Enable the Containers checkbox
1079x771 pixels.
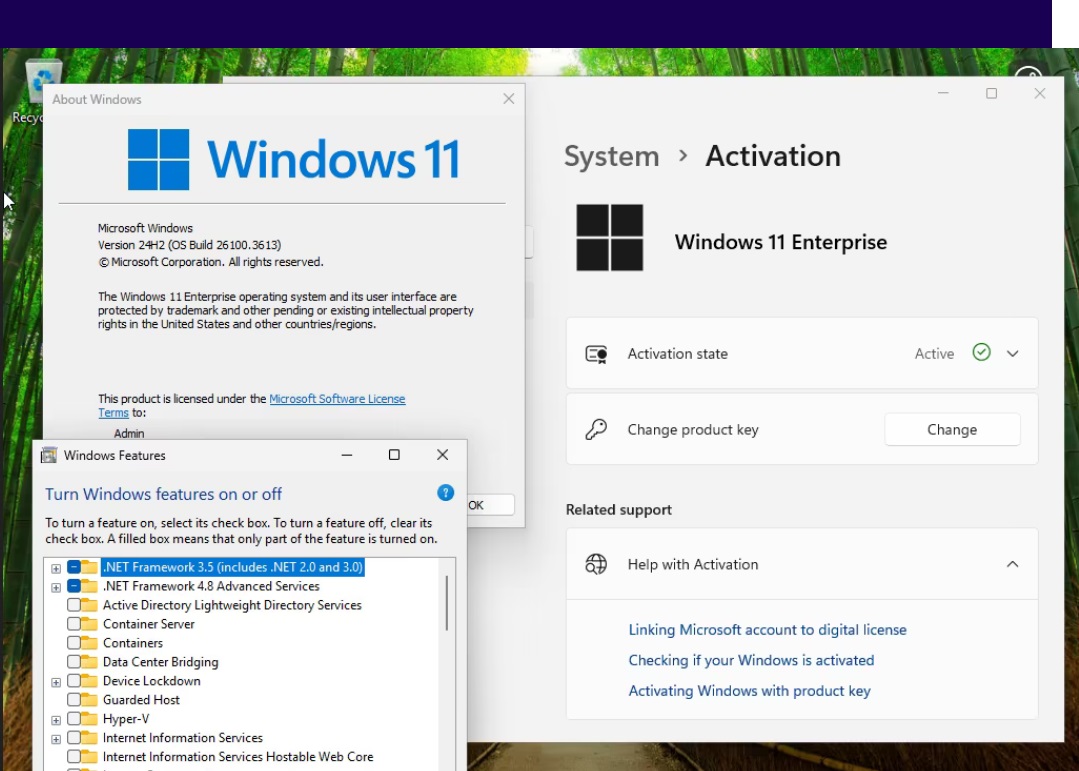point(74,643)
